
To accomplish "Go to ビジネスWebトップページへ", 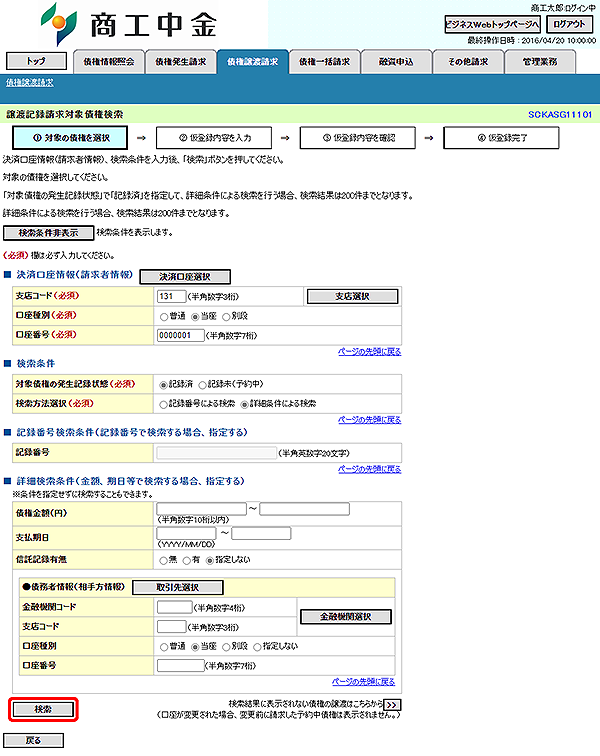I will click(x=492, y=25).
